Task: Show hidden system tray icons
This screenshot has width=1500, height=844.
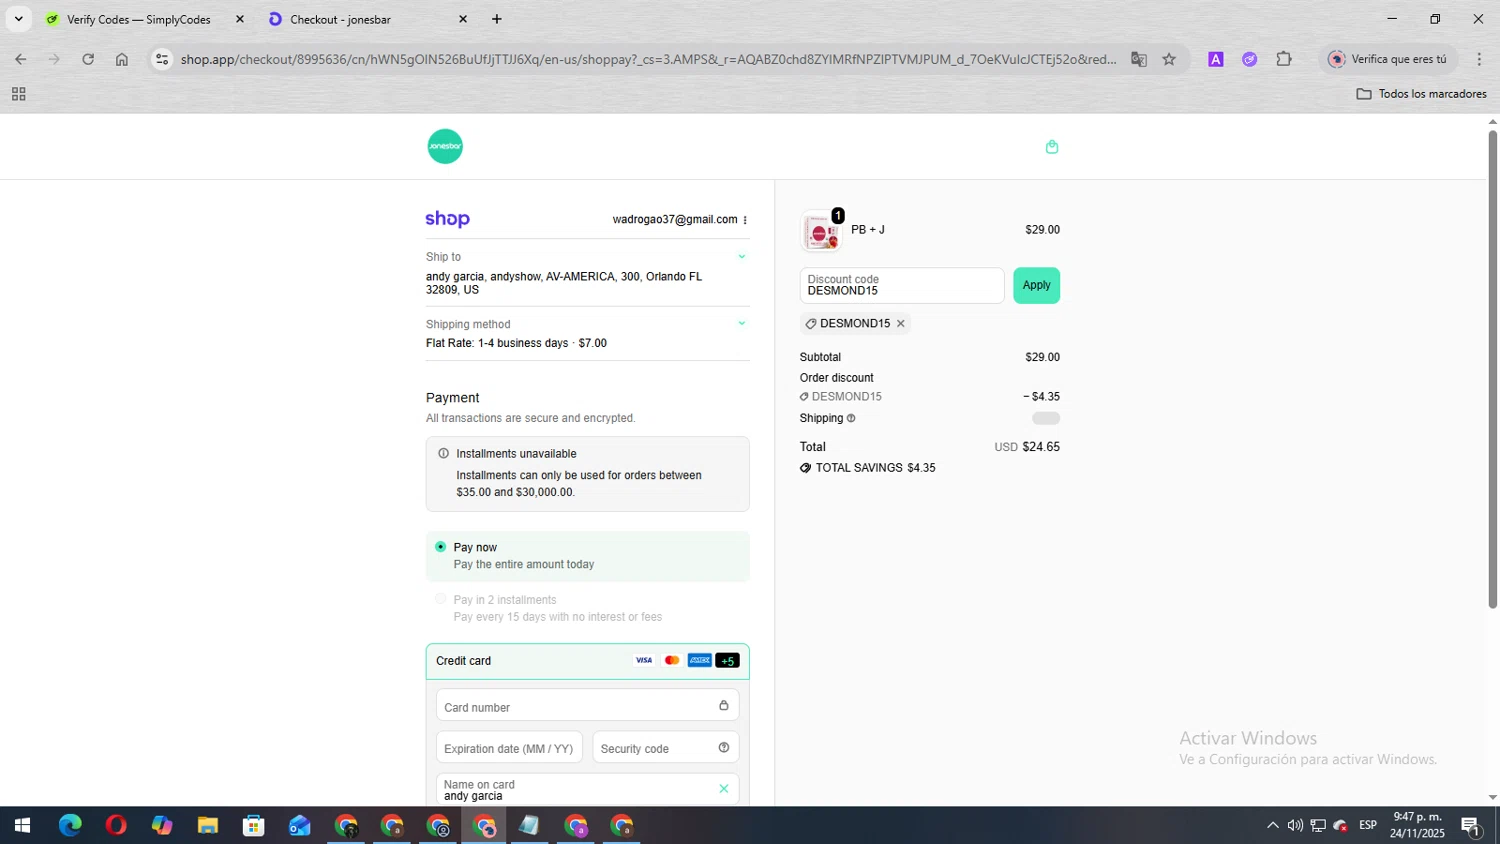Action: pos(1272,826)
